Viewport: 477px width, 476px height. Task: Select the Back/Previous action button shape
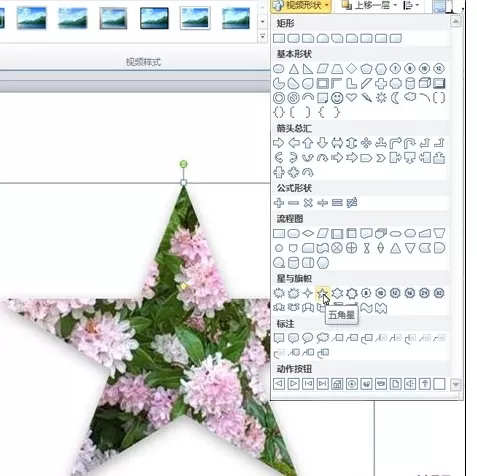pos(279,384)
